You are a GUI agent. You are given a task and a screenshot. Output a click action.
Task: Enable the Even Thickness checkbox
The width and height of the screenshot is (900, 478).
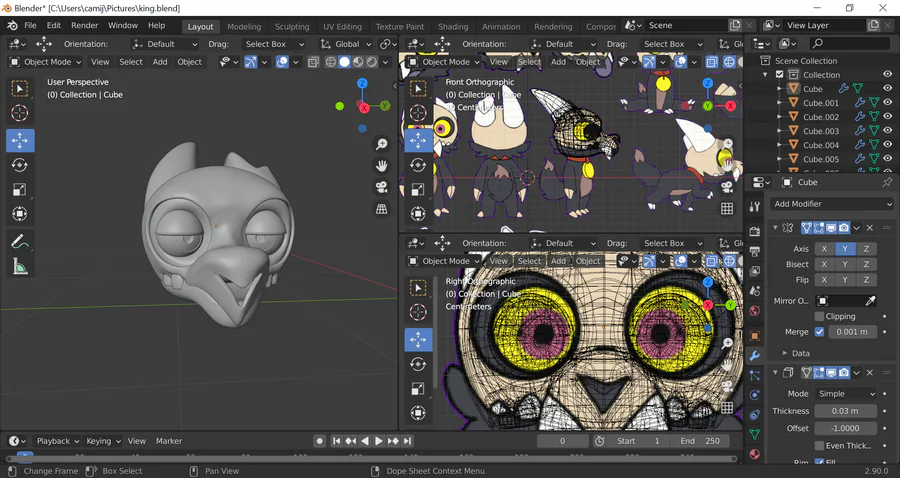(819, 445)
